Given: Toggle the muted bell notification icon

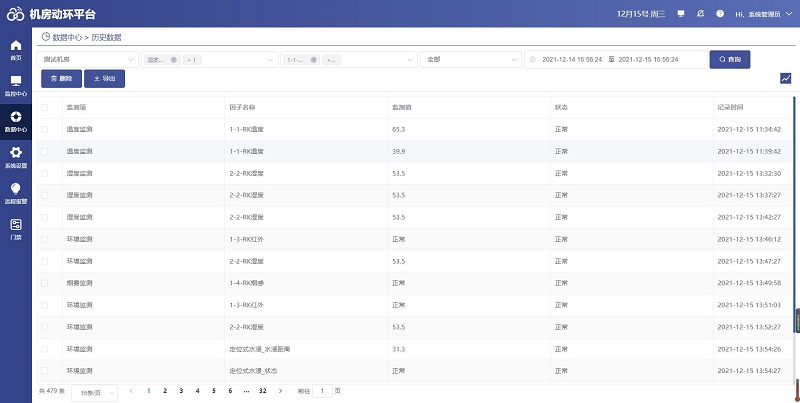Looking at the screenshot, I should pyautogui.click(x=701, y=14).
